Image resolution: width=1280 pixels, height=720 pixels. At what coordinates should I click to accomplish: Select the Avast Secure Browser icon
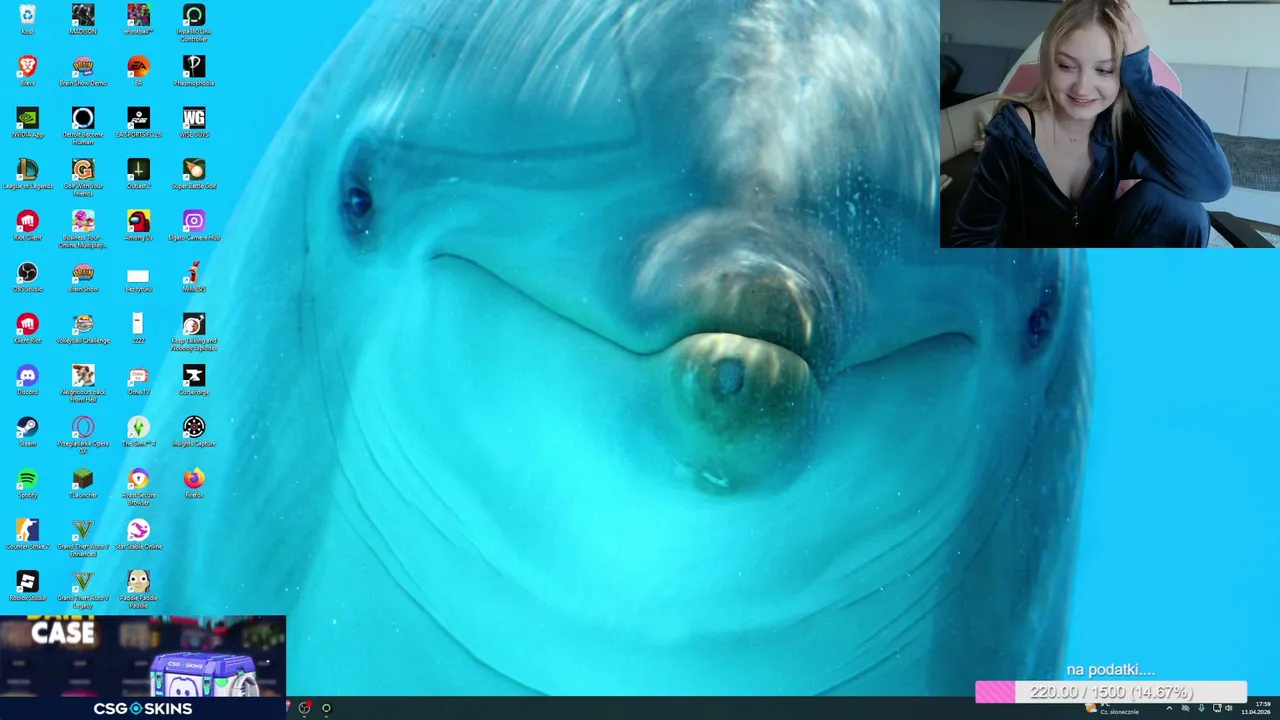138,486
